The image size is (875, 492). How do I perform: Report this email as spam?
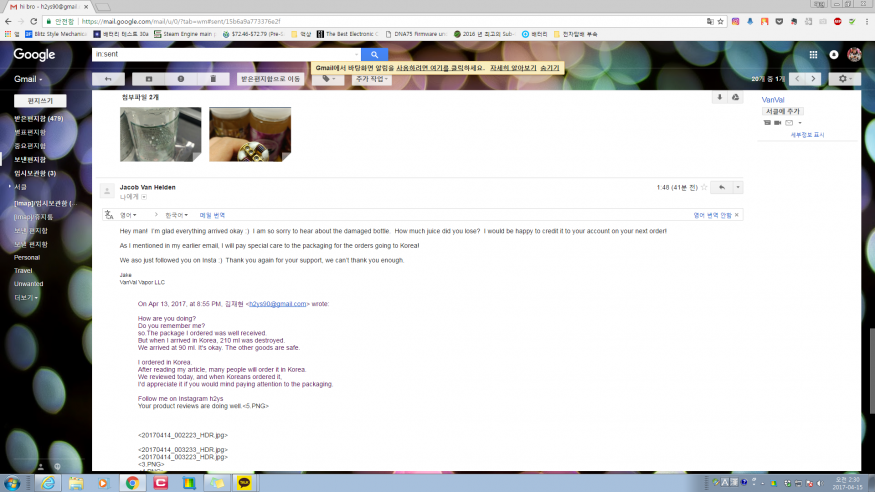click(180, 78)
